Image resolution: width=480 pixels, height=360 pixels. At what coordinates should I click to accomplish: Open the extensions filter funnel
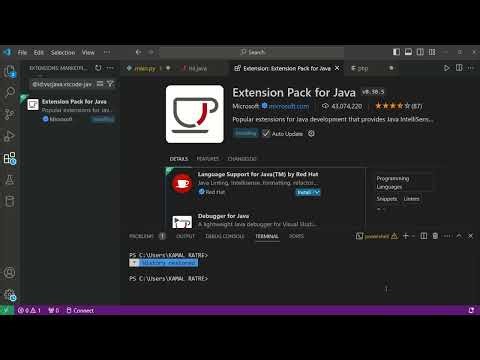[110, 84]
